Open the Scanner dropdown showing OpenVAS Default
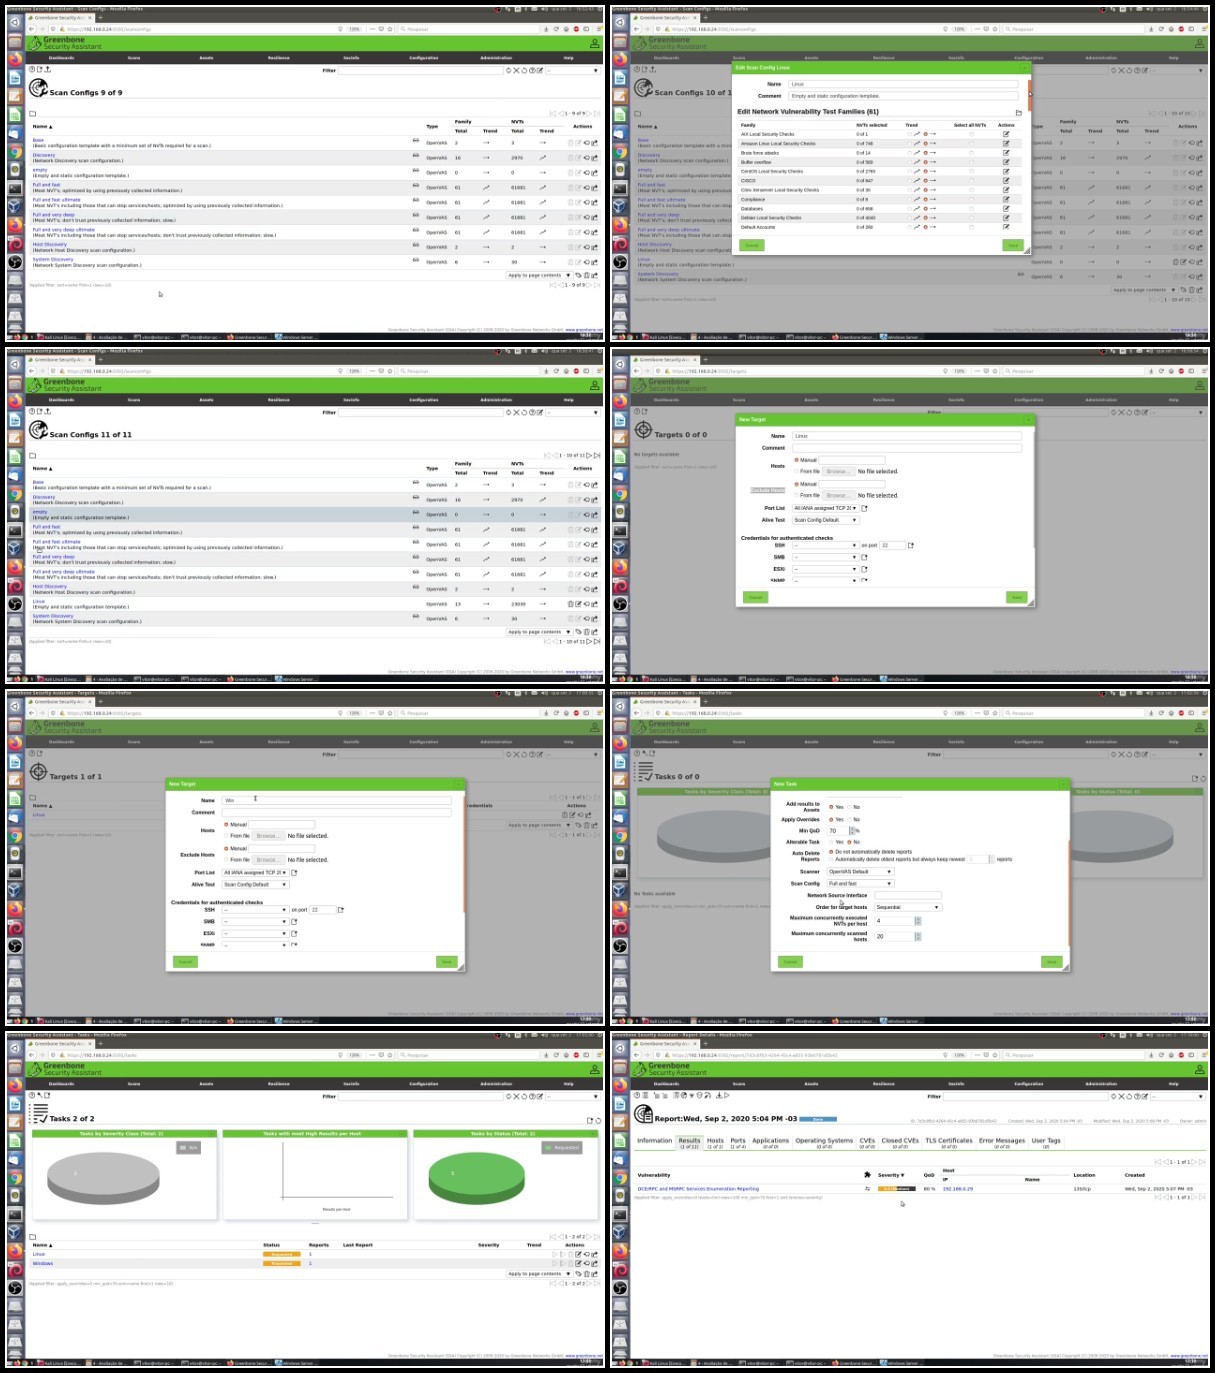This screenshot has width=1215, height=1373. (x=860, y=872)
